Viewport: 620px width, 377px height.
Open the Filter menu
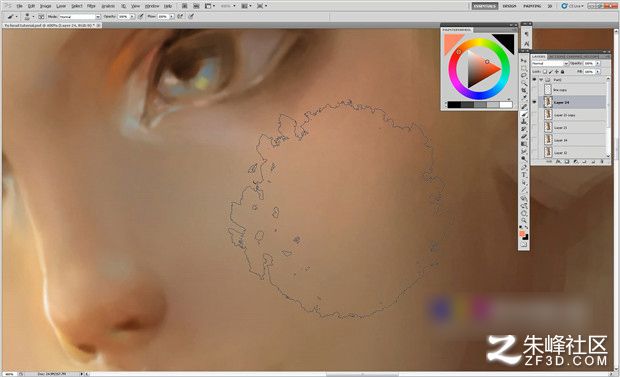coord(91,6)
